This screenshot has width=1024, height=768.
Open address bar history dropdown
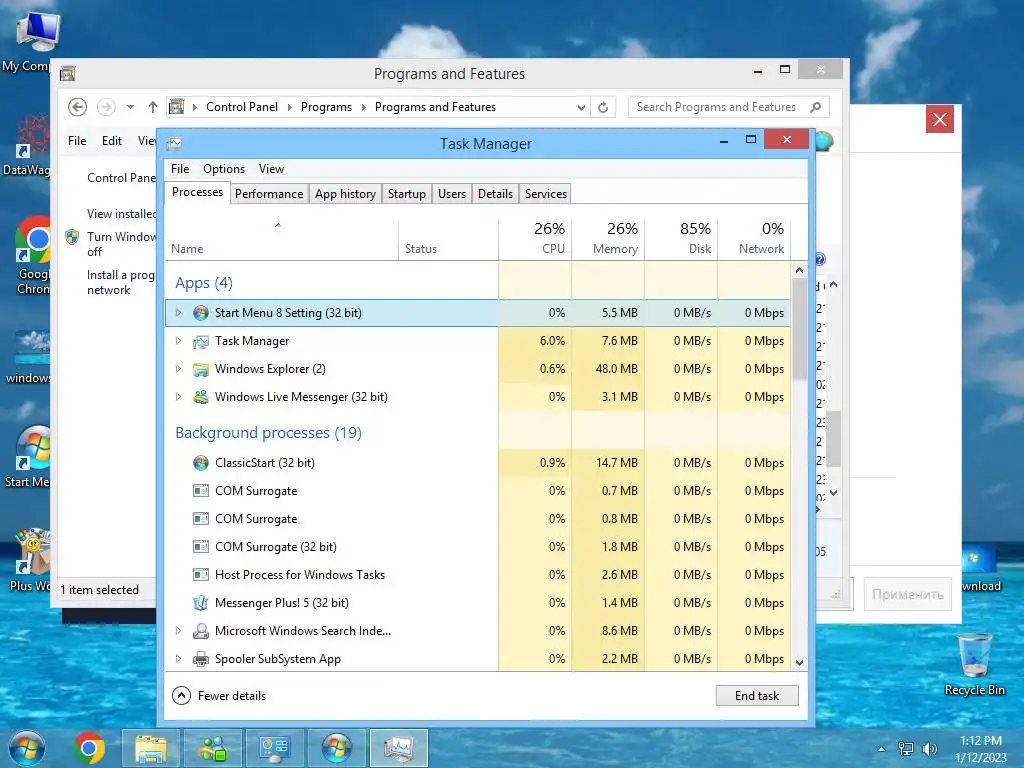point(581,108)
